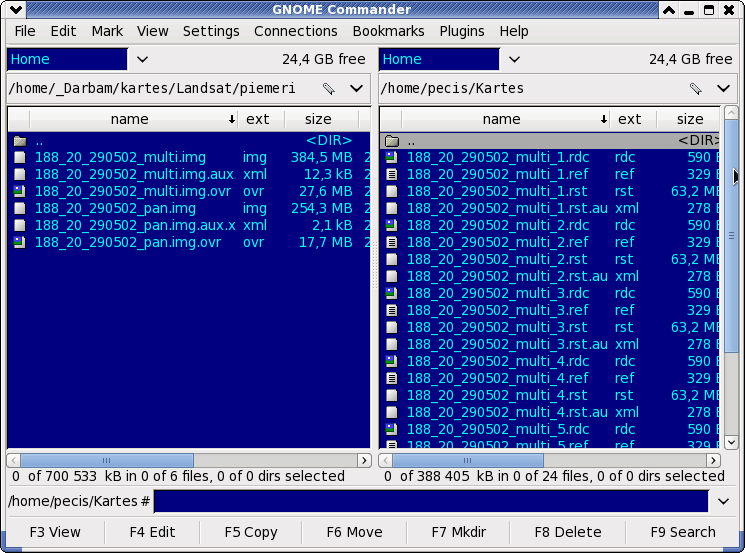The height and width of the screenshot is (553, 745).
Task: Click right panel scroll up arrow
Action: pyautogui.click(x=731, y=113)
